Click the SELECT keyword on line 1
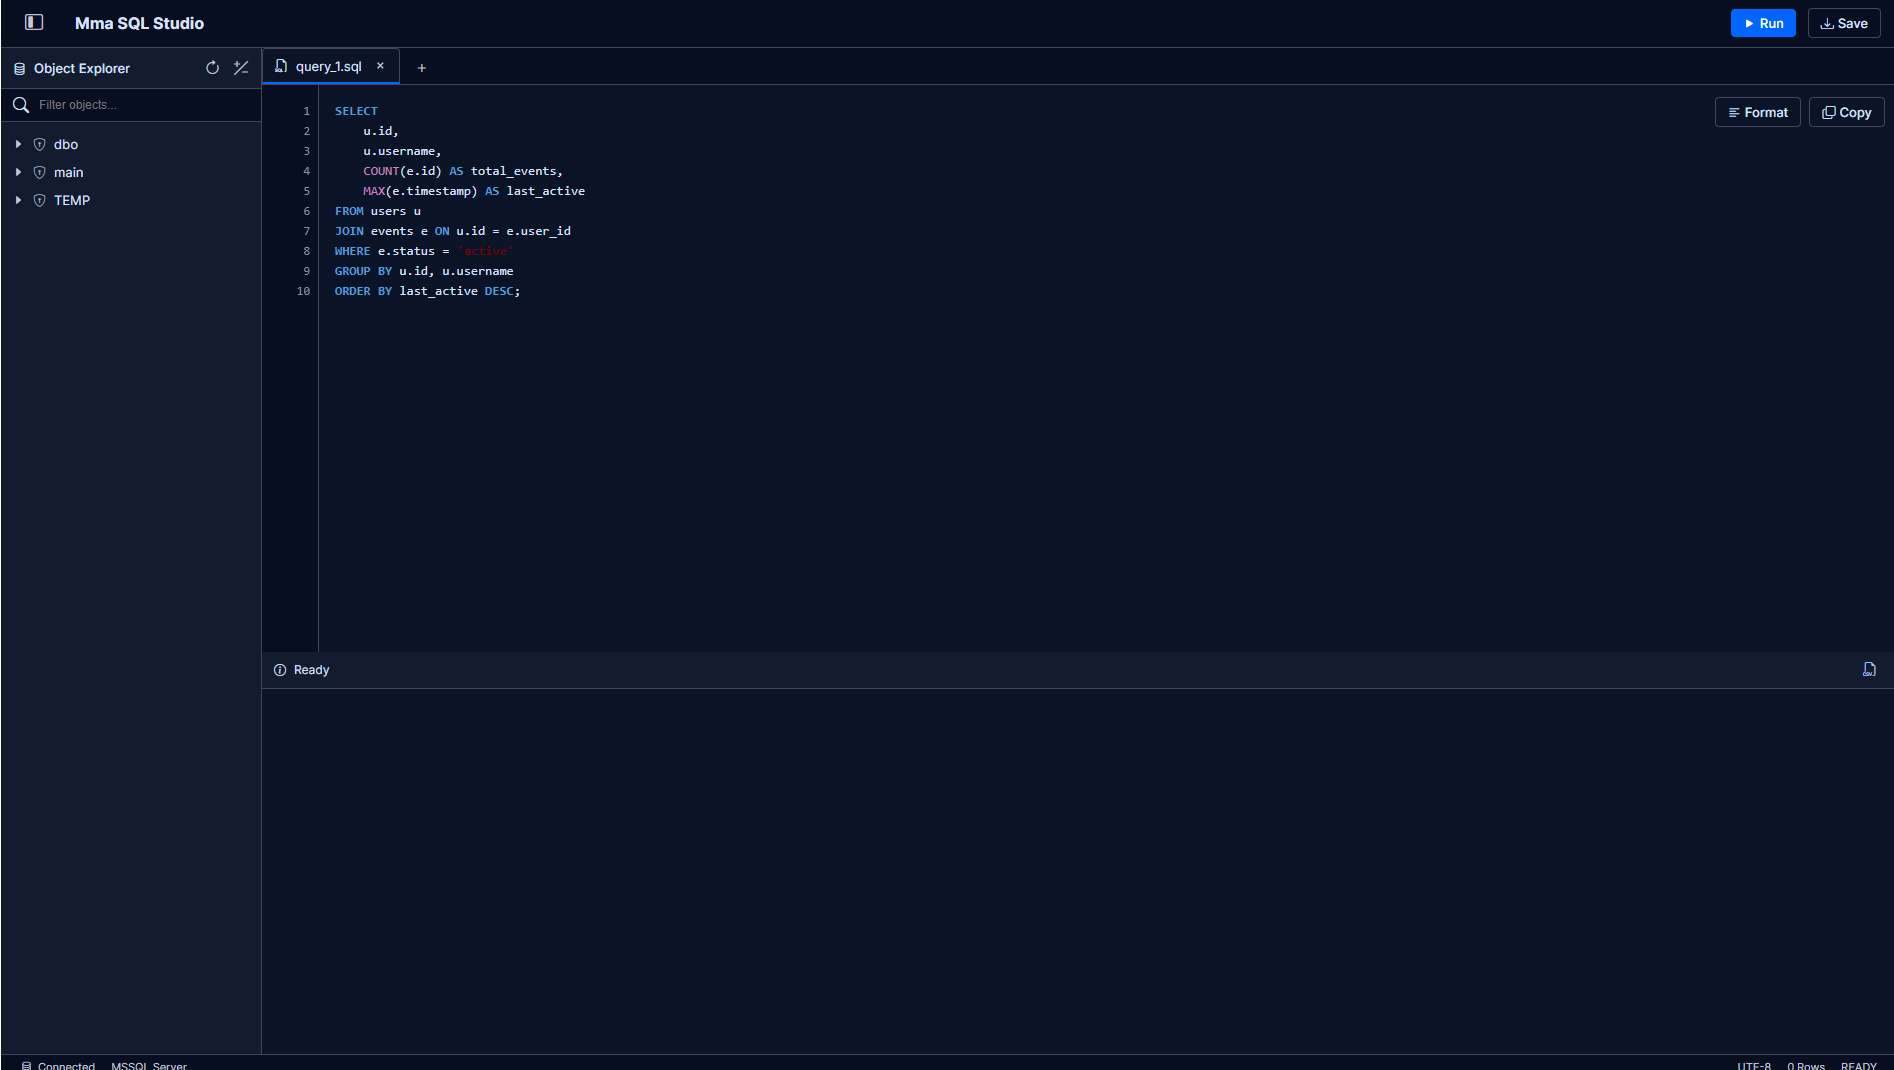Viewport: 1894px width, 1070px height. 356,111
